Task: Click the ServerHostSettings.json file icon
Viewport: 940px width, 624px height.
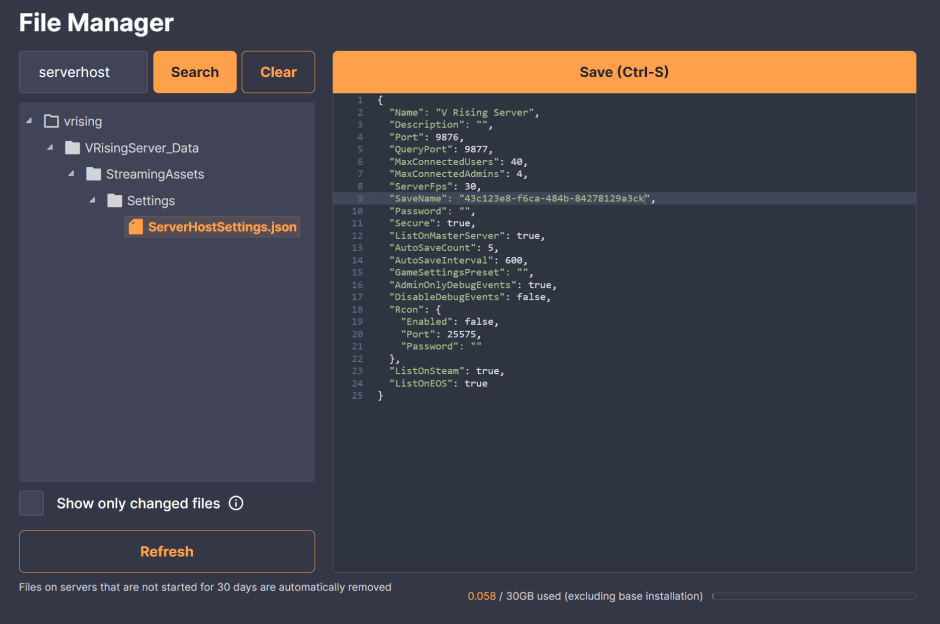Action: 136,227
